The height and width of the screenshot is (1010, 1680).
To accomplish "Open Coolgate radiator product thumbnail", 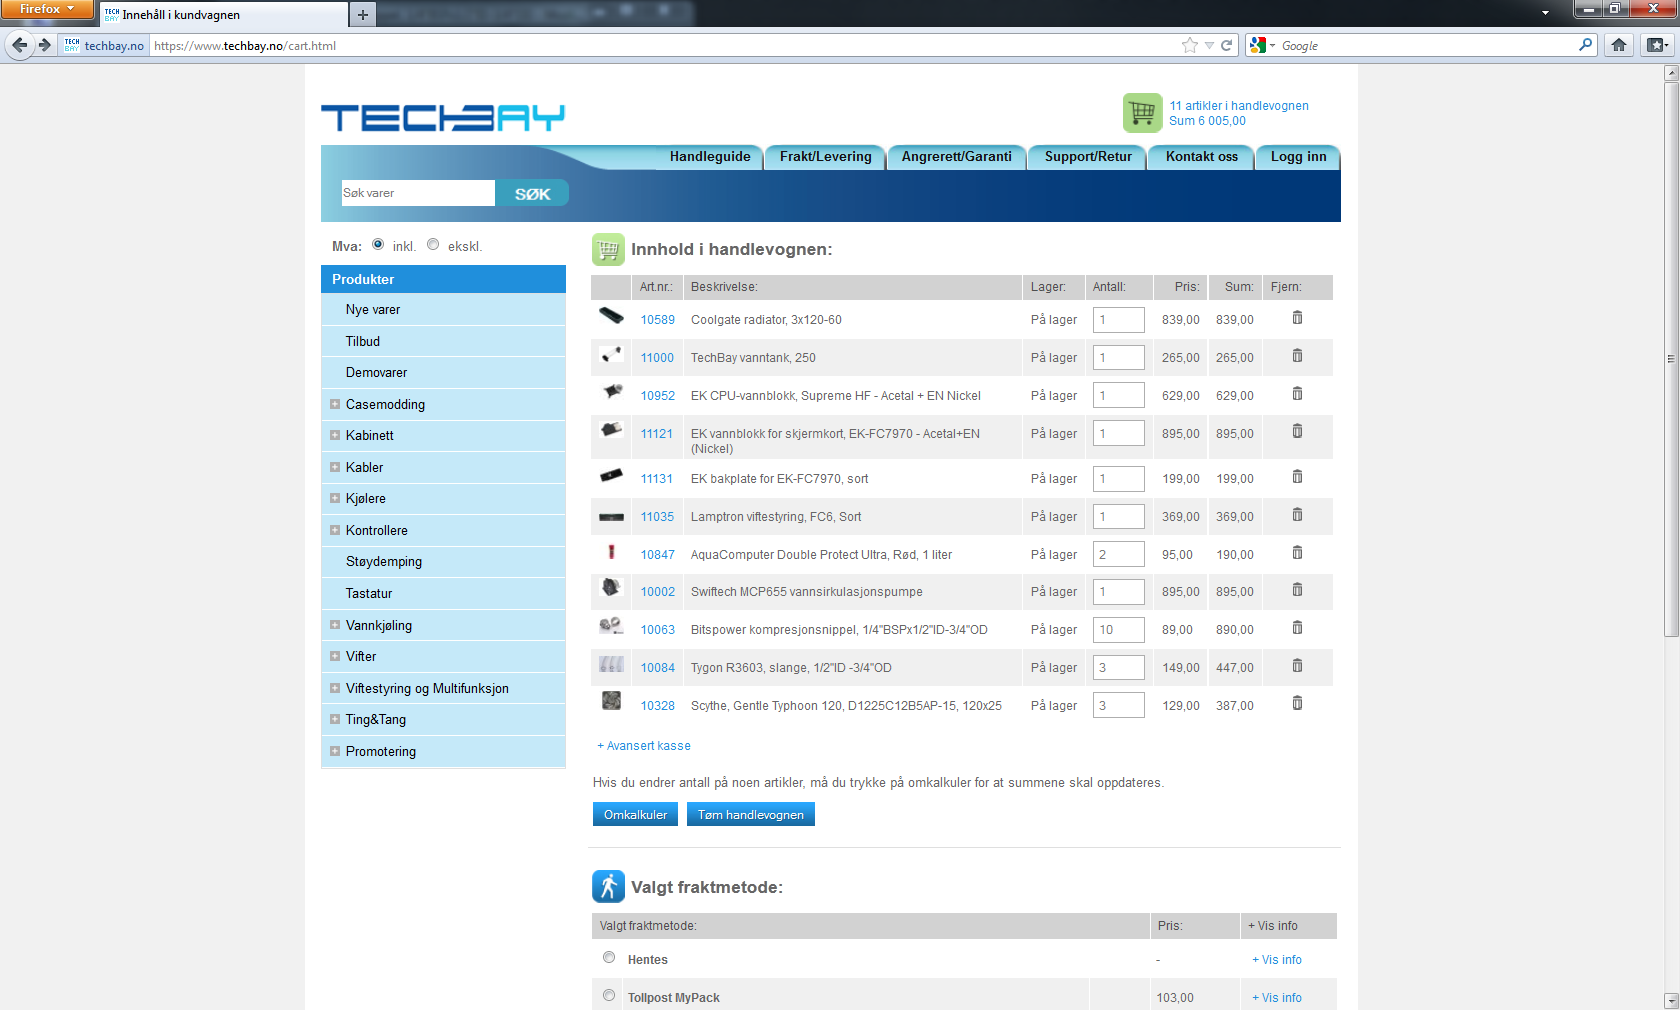I will pos(611,316).
